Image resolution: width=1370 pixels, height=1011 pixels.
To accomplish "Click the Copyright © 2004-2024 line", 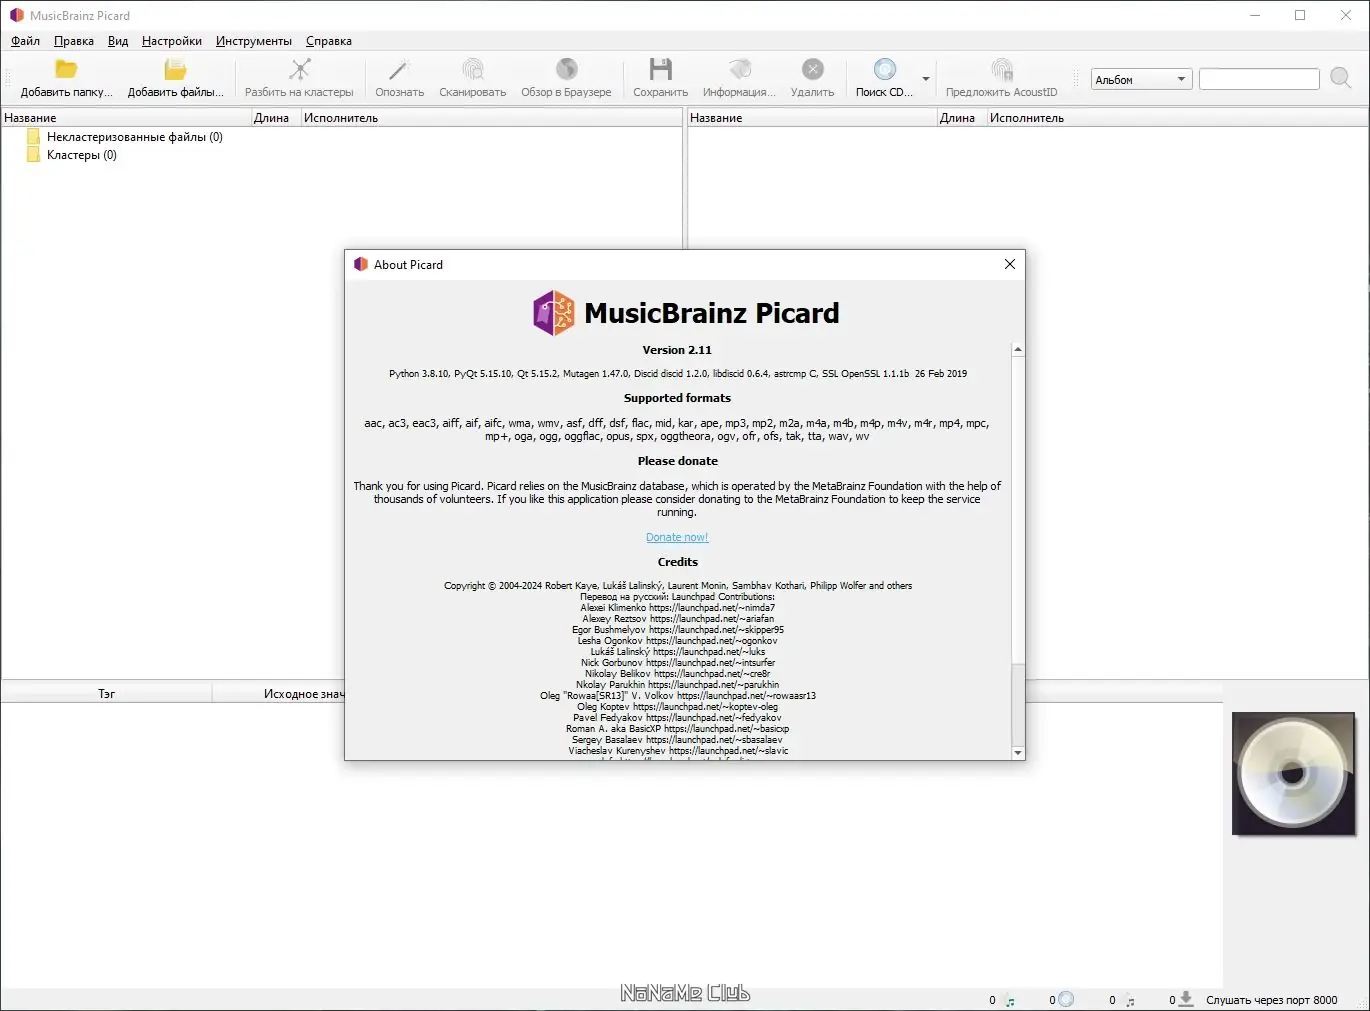I will [678, 586].
